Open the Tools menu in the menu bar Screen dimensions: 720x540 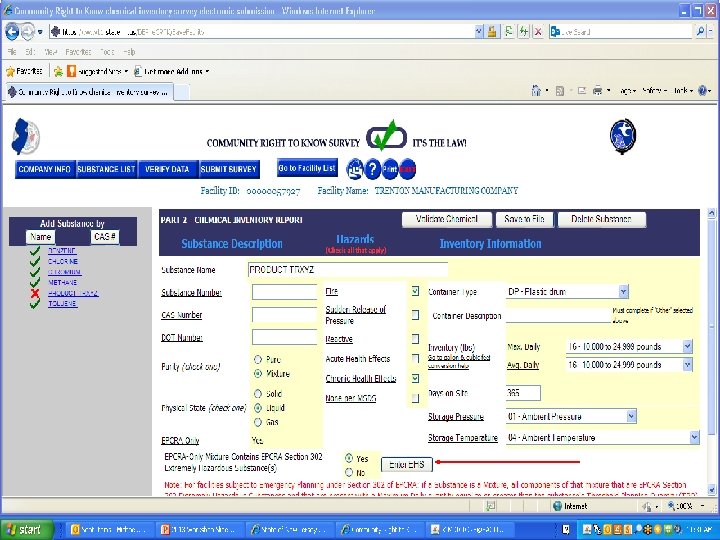pos(107,52)
